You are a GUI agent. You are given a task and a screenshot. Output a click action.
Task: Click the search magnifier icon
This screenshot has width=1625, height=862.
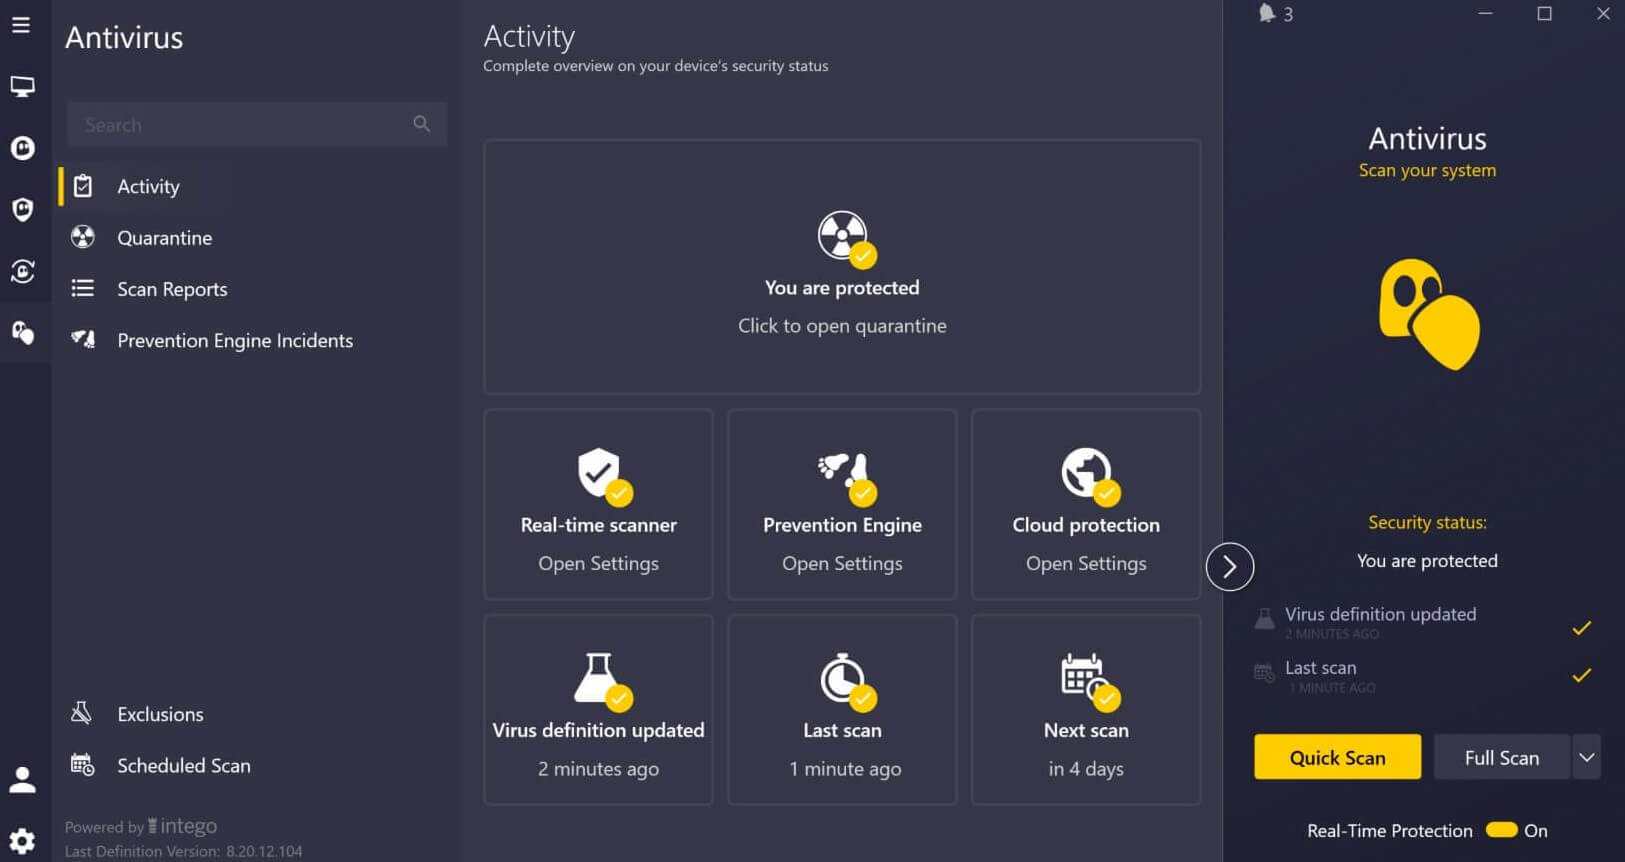click(421, 124)
